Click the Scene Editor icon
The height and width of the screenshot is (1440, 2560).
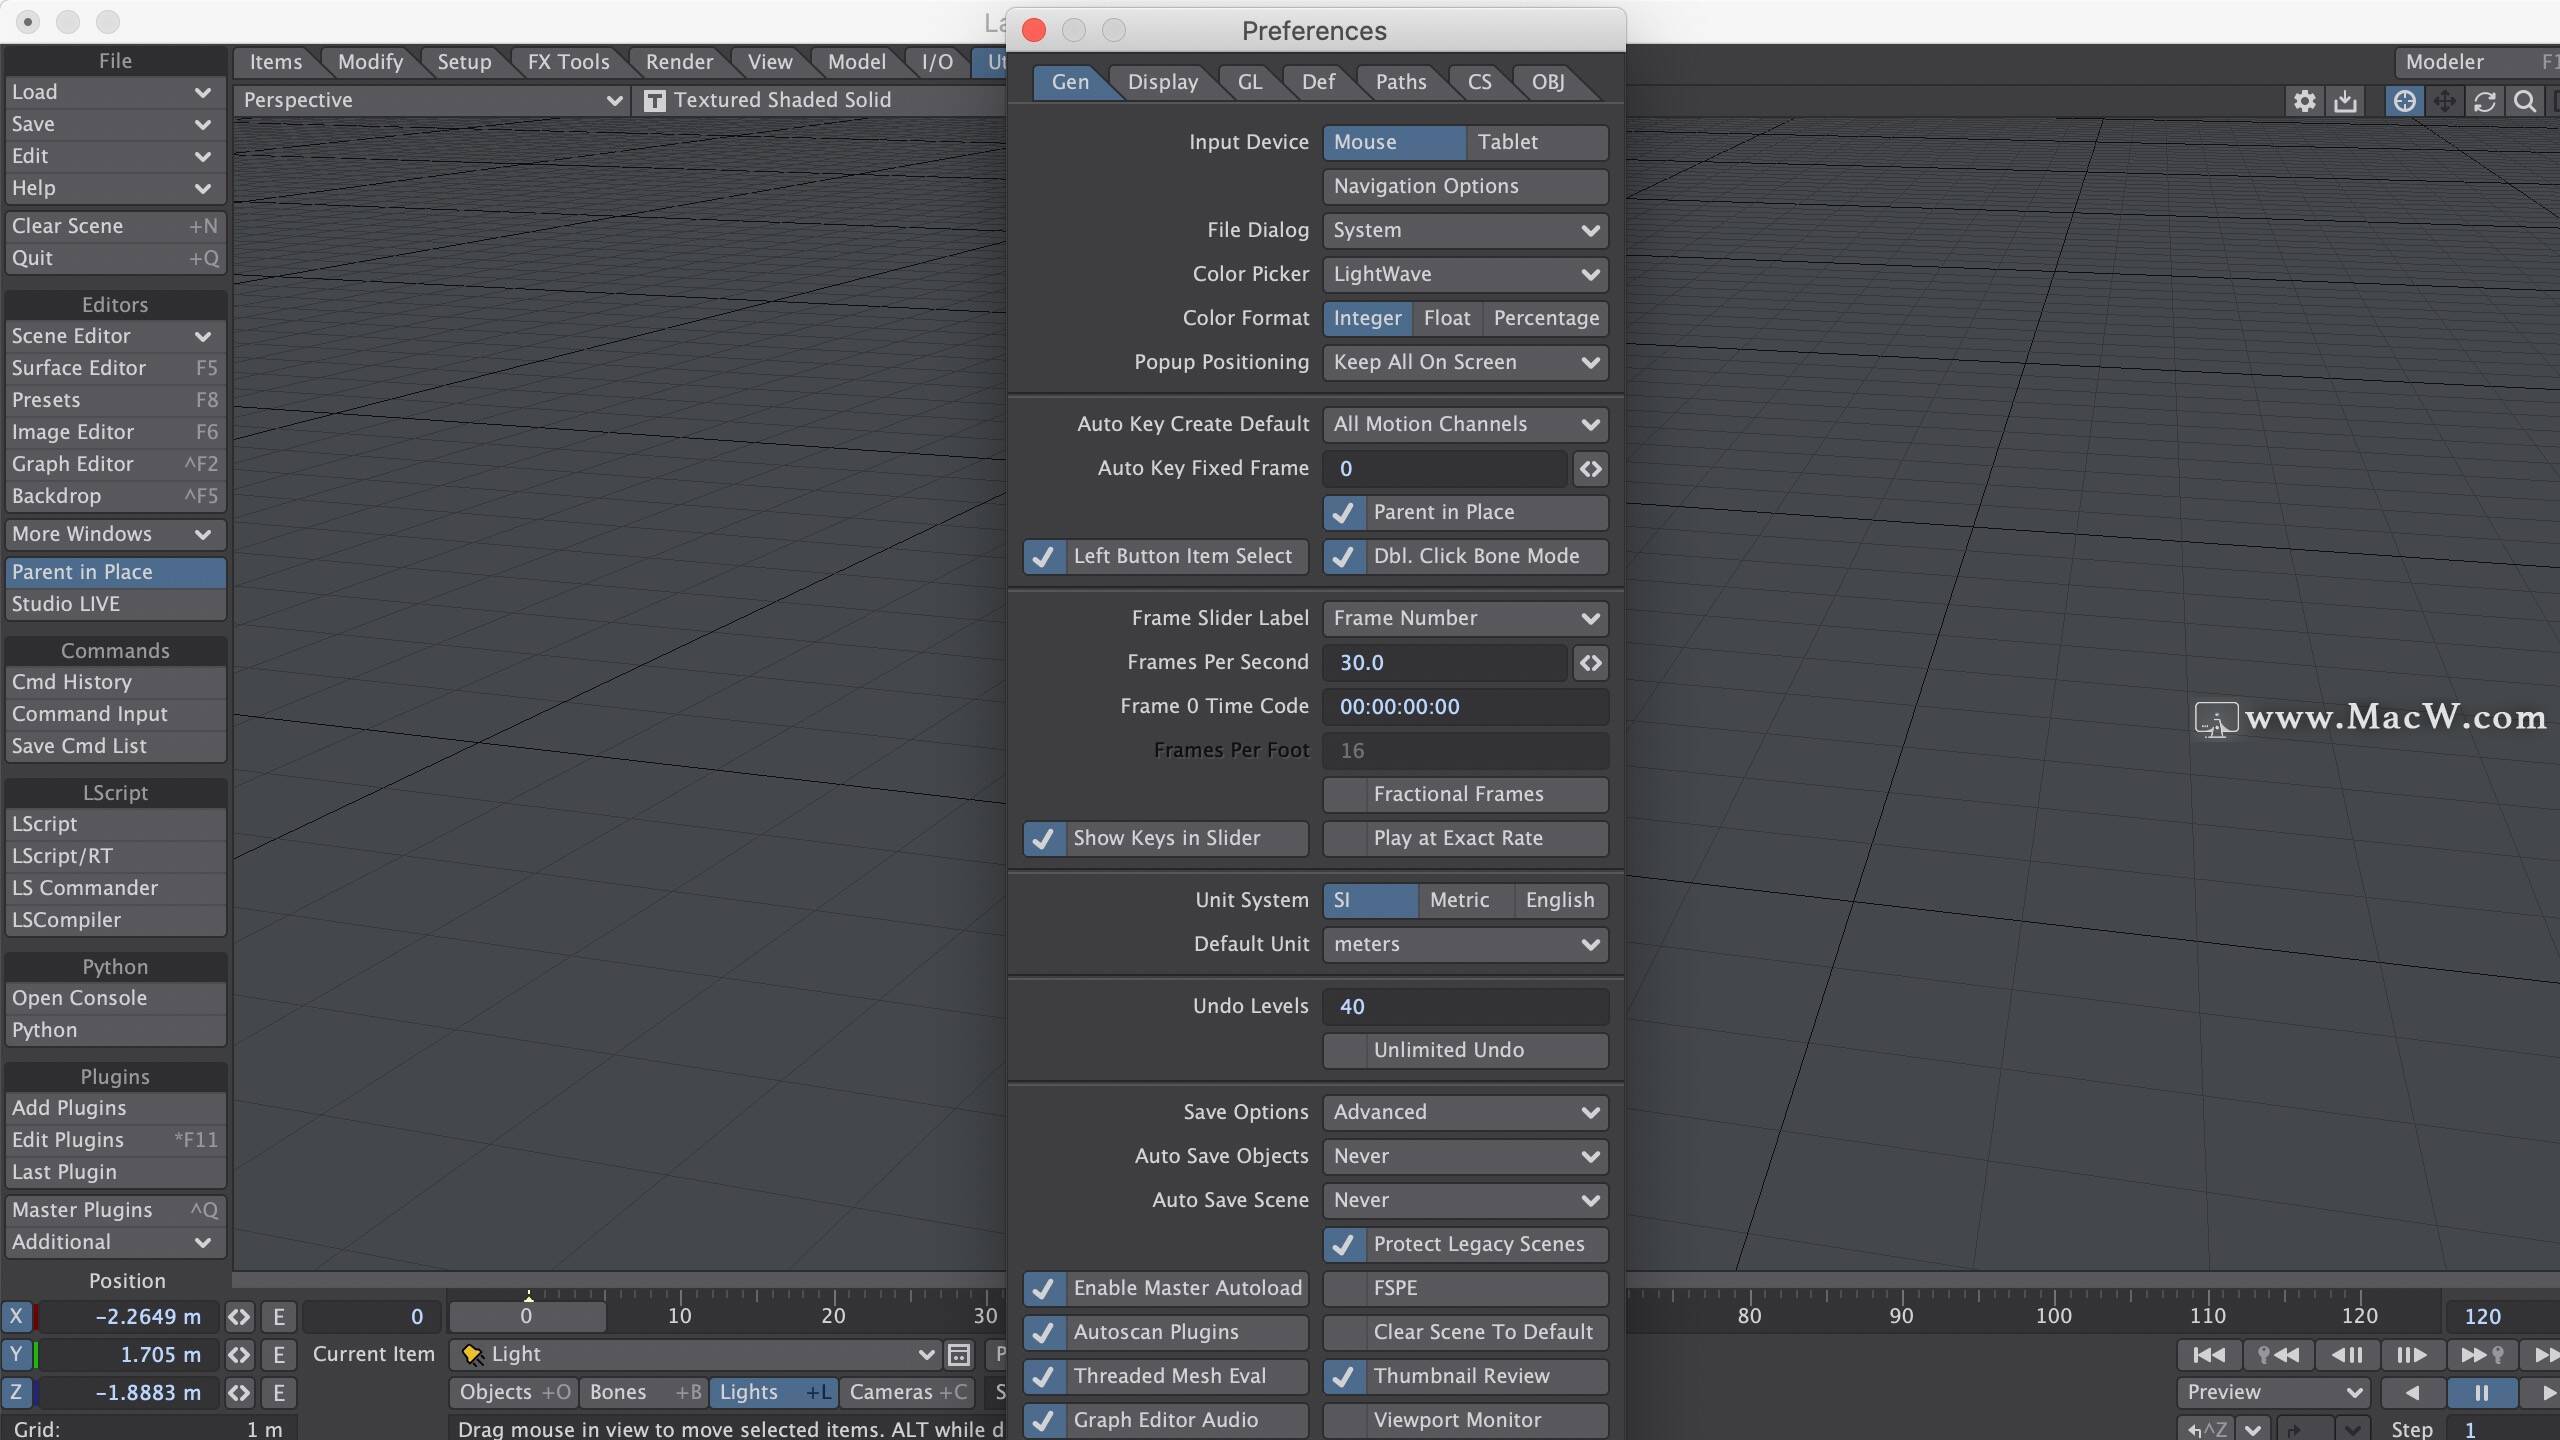pyautogui.click(x=111, y=334)
